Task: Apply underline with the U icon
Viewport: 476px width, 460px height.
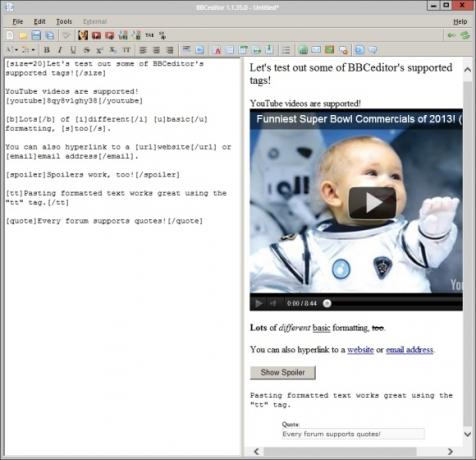Action: (73, 50)
